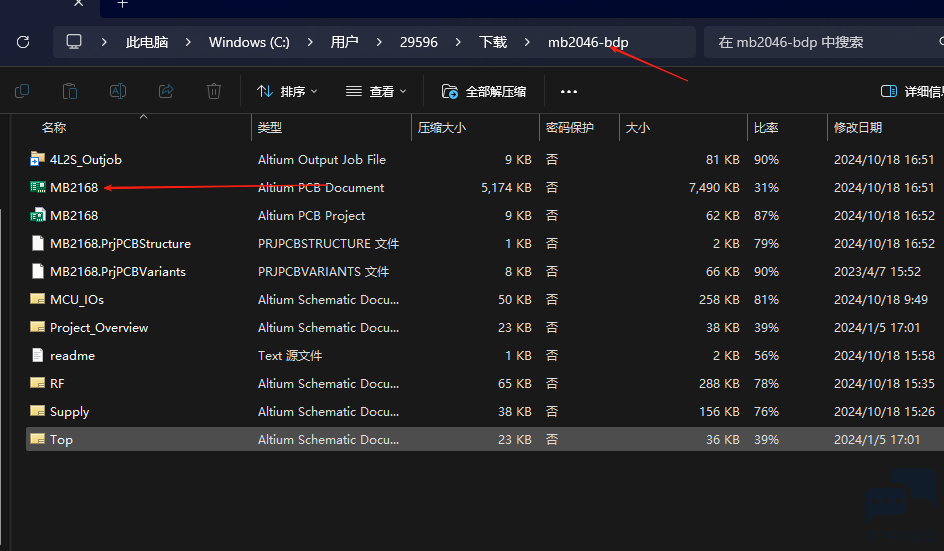The image size is (944, 551).
Task: Click the Copy toolbar icon
Action: pos(22,92)
